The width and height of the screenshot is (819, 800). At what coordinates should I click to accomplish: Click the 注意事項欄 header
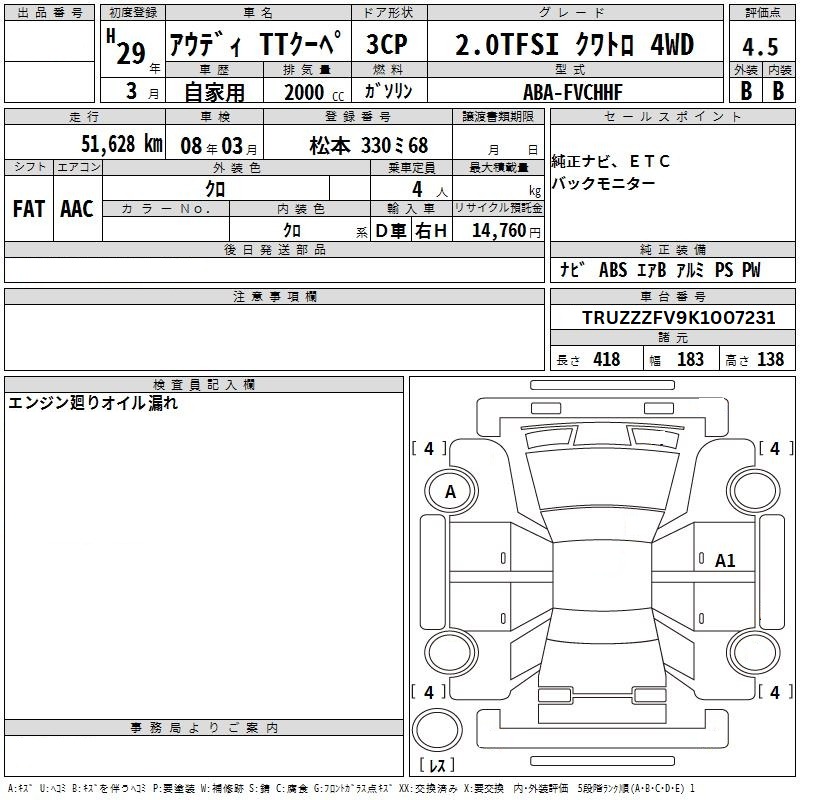tap(275, 297)
